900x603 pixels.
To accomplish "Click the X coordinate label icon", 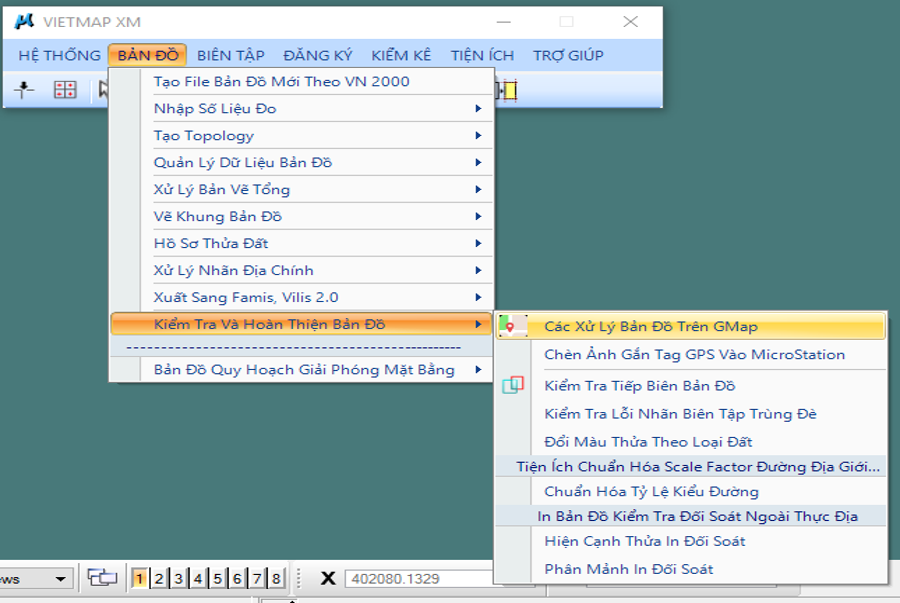I will (x=328, y=578).
